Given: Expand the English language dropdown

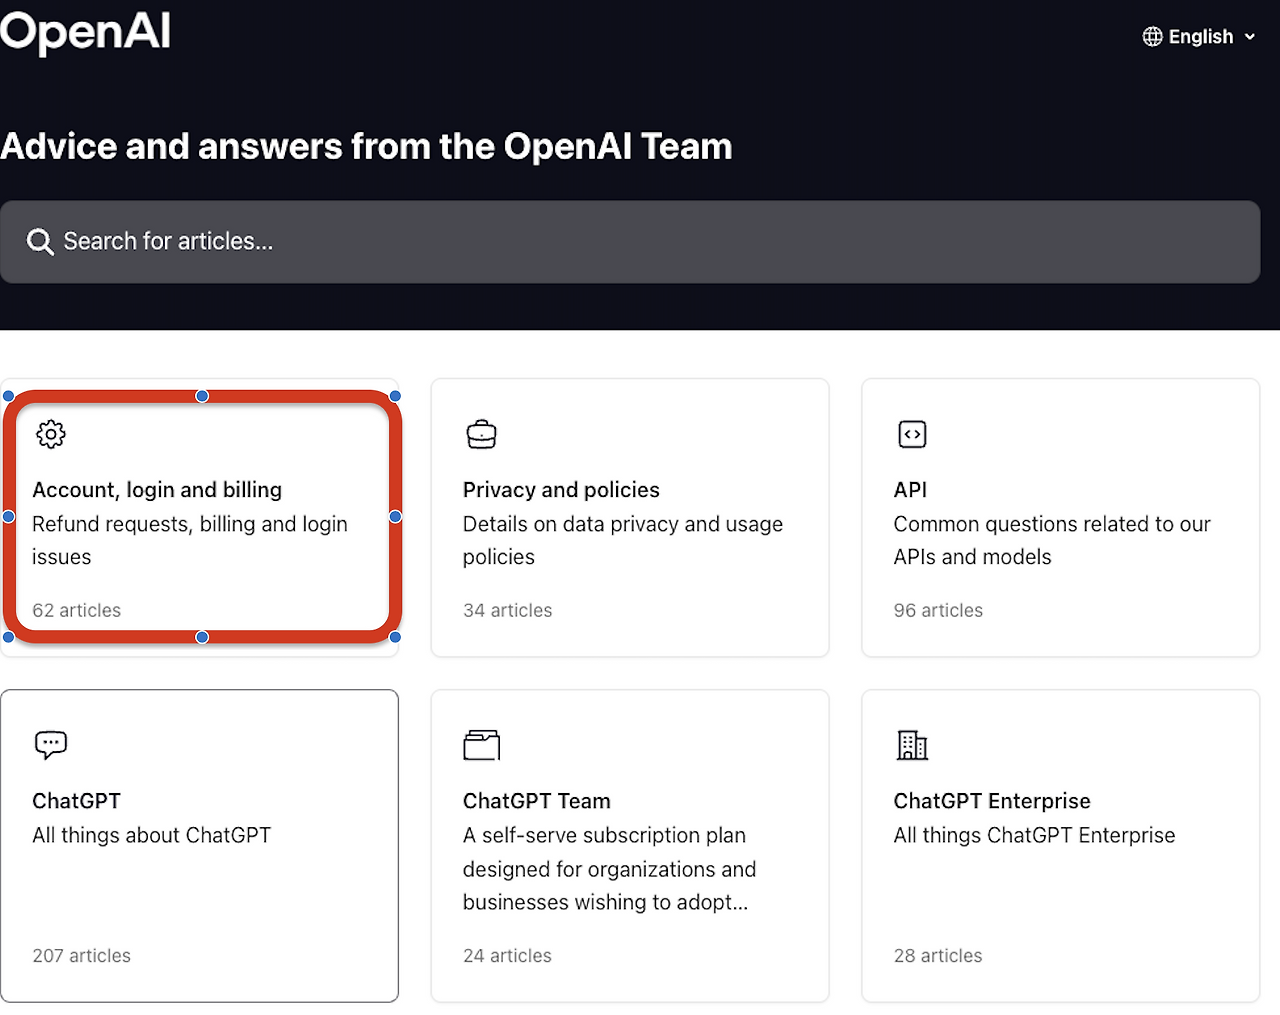Looking at the screenshot, I should coord(1200,37).
